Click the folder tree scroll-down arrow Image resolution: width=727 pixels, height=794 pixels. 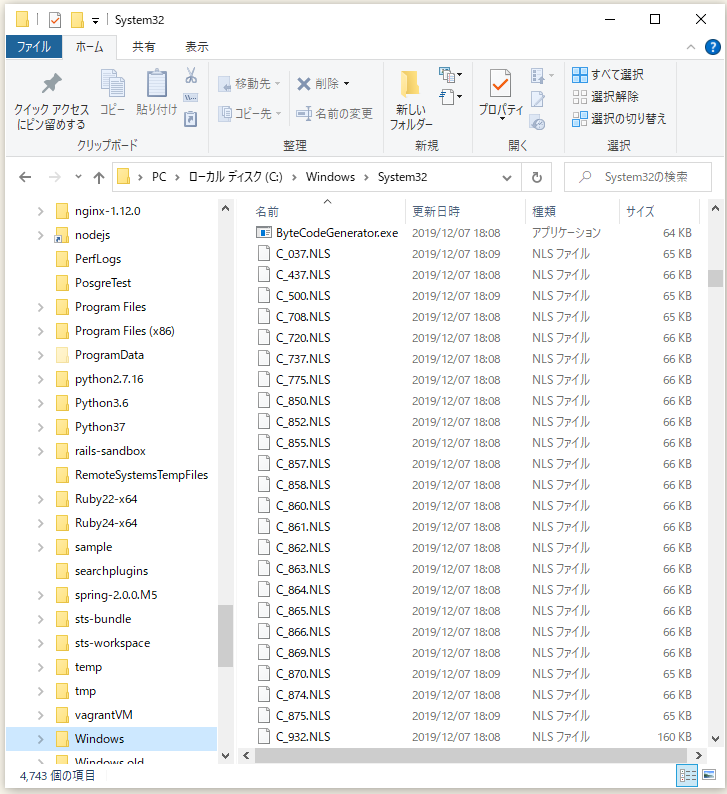(226, 756)
